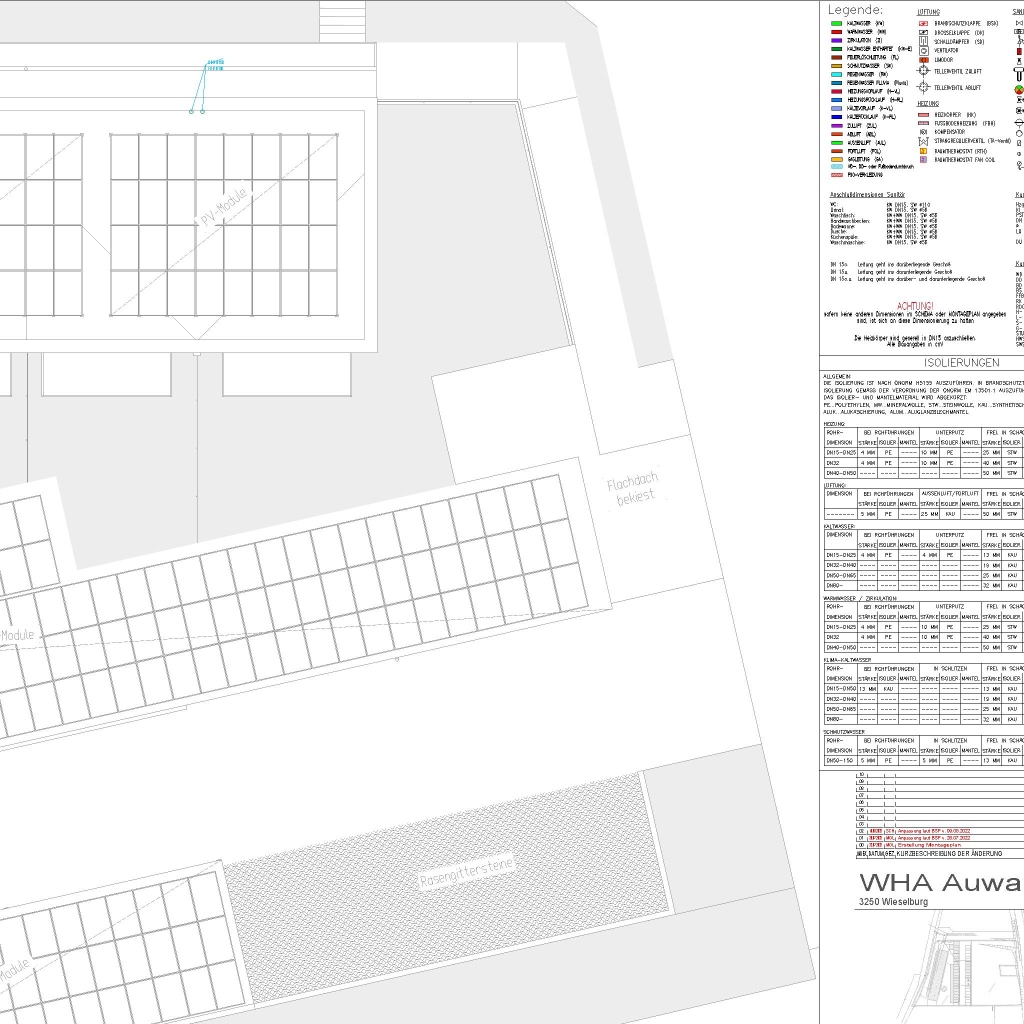Select the Raumthermostat Fan Coil symbol
Viewport: 1024px width, 1024px height.
tap(923, 159)
